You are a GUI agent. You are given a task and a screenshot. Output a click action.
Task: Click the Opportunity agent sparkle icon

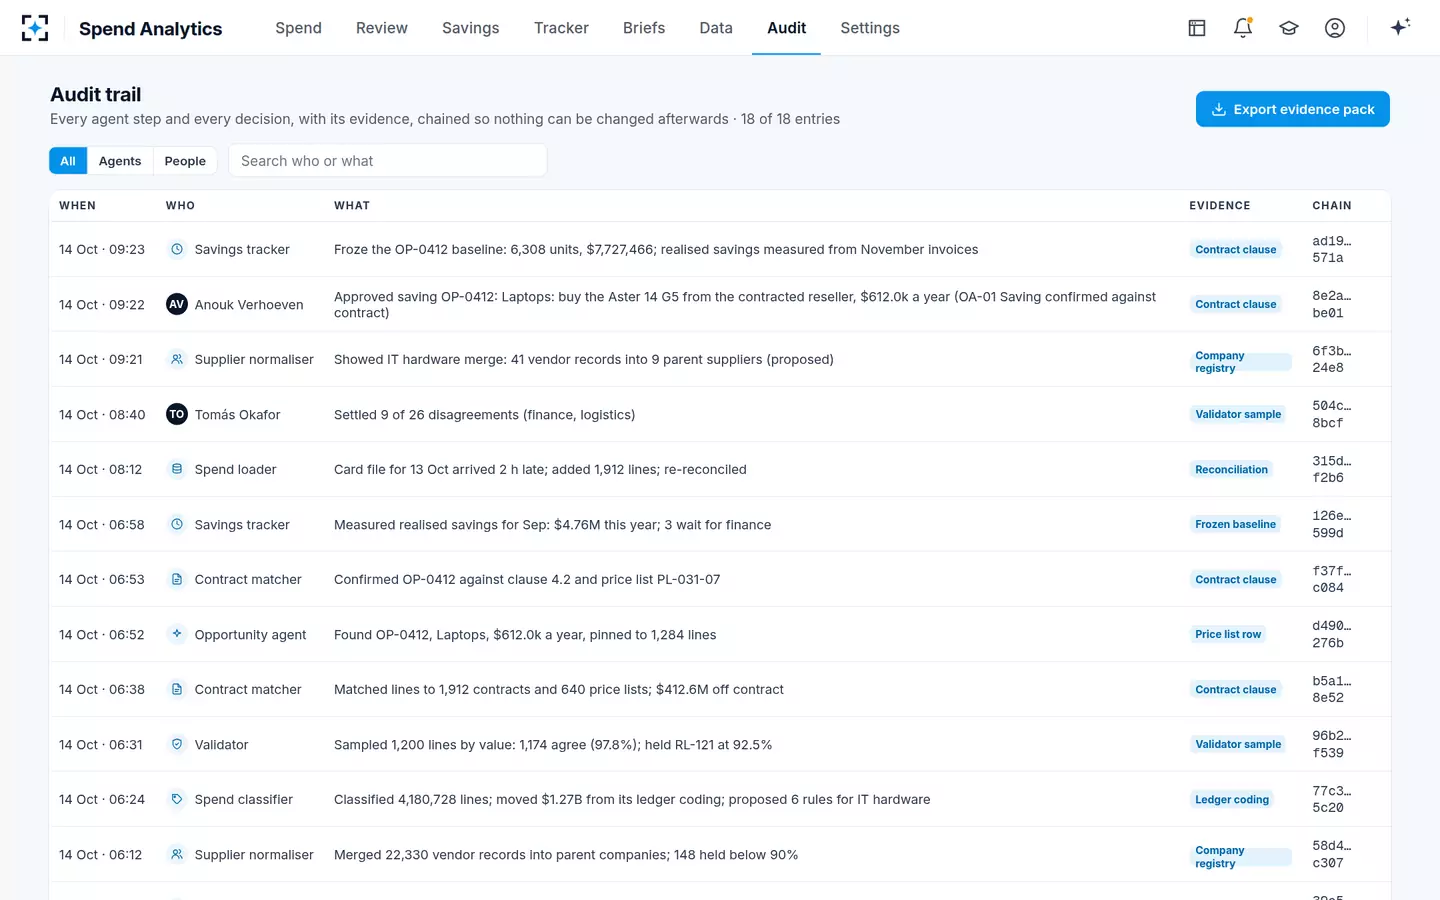(x=177, y=634)
